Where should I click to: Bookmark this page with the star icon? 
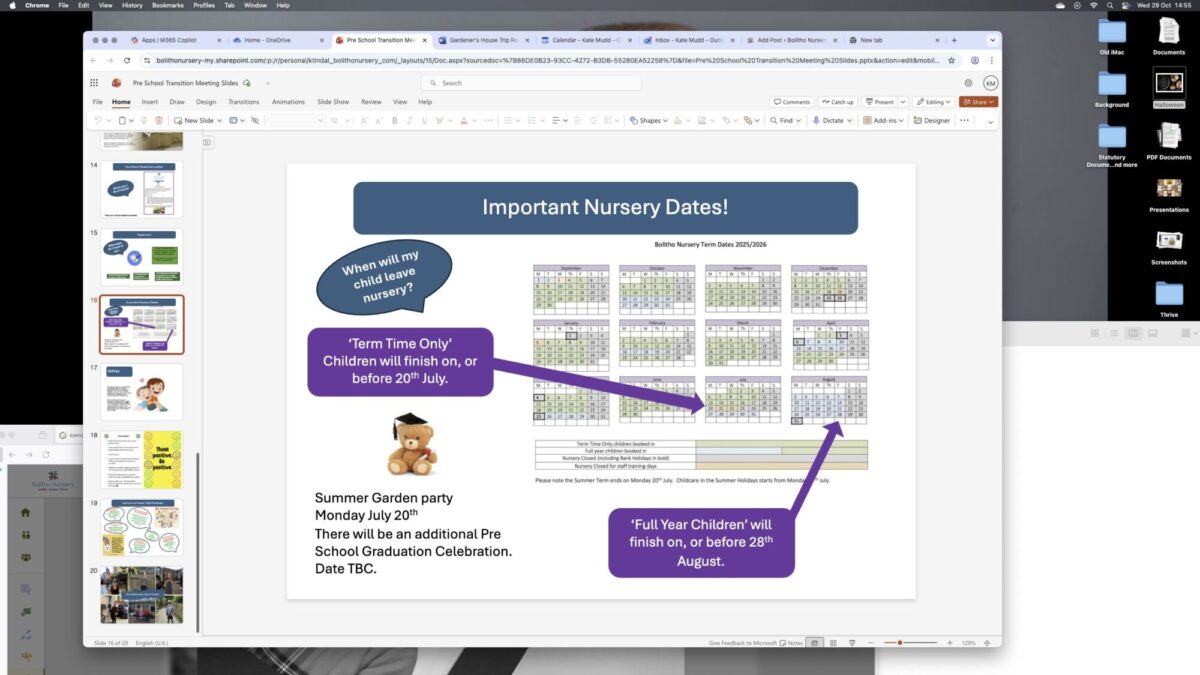953,60
